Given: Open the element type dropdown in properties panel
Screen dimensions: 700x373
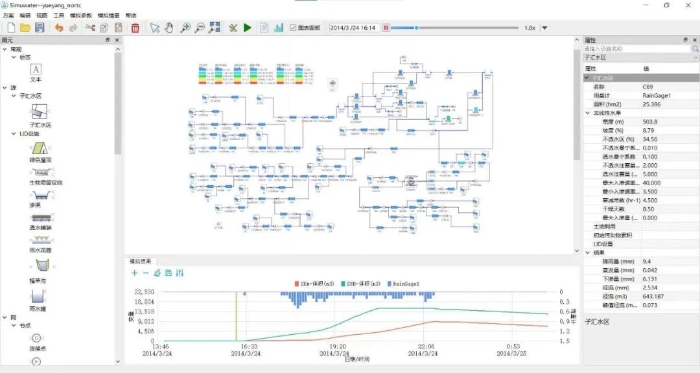Looking at the screenshot, I should [641, 58].
